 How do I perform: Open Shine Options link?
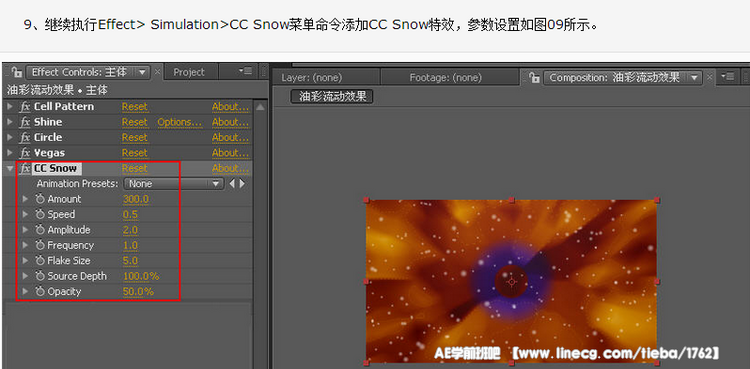[x=180, y=122]
